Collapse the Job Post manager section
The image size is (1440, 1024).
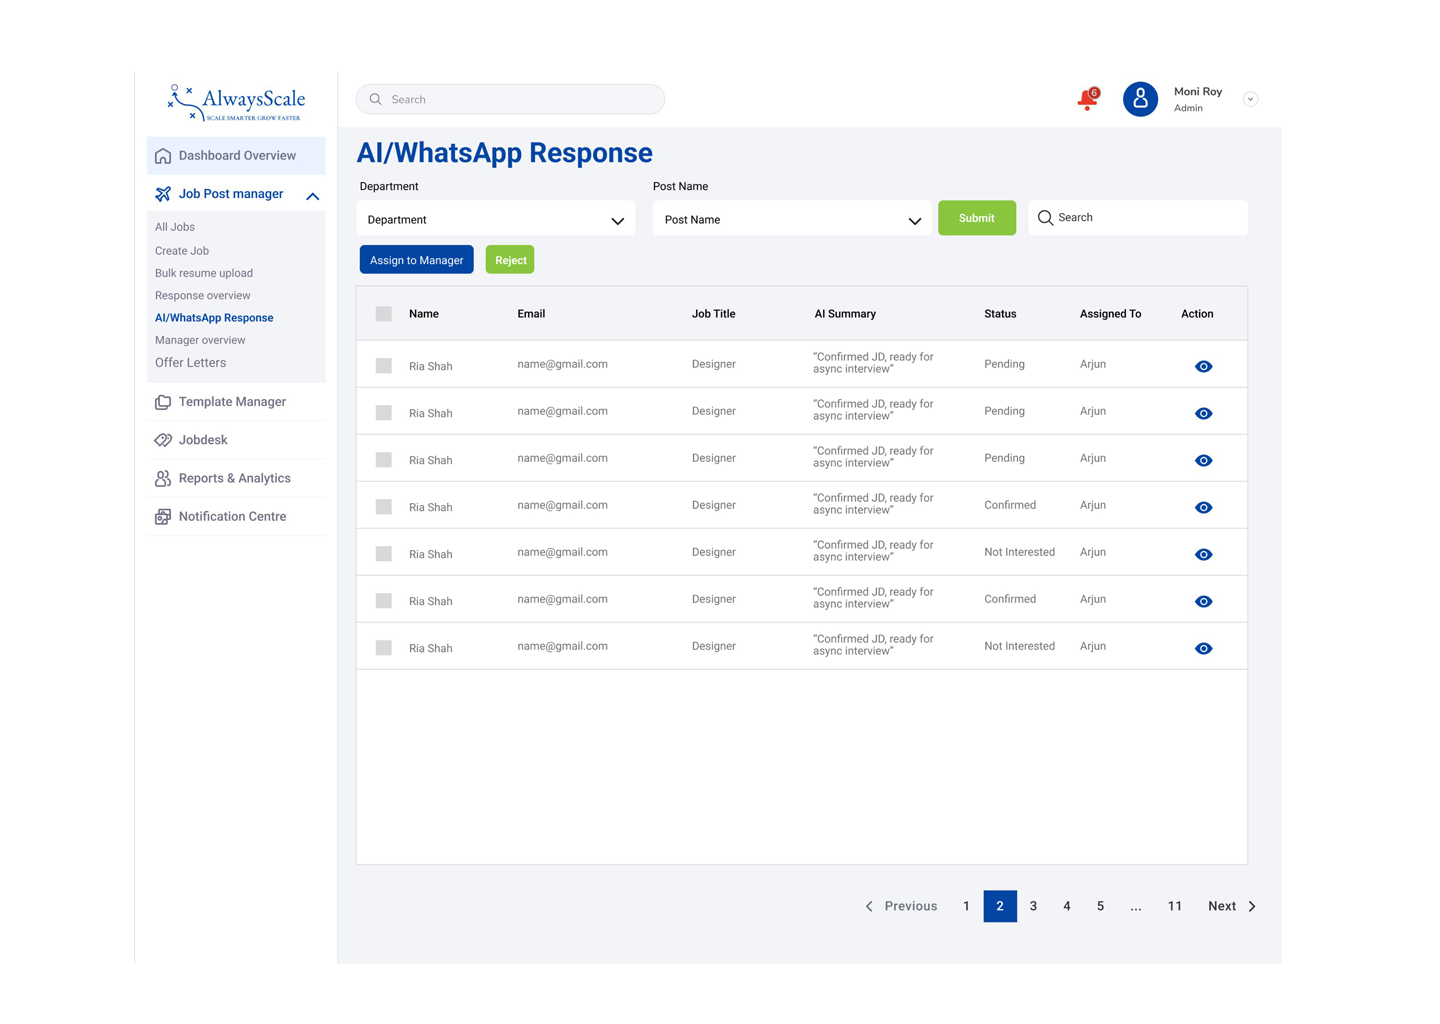point(313,196)
